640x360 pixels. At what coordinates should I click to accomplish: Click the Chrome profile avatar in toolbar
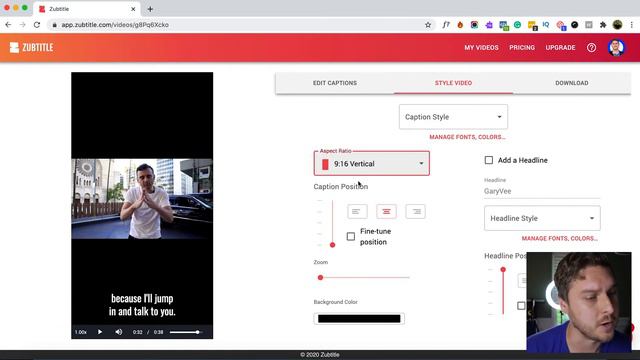point(617,25)
